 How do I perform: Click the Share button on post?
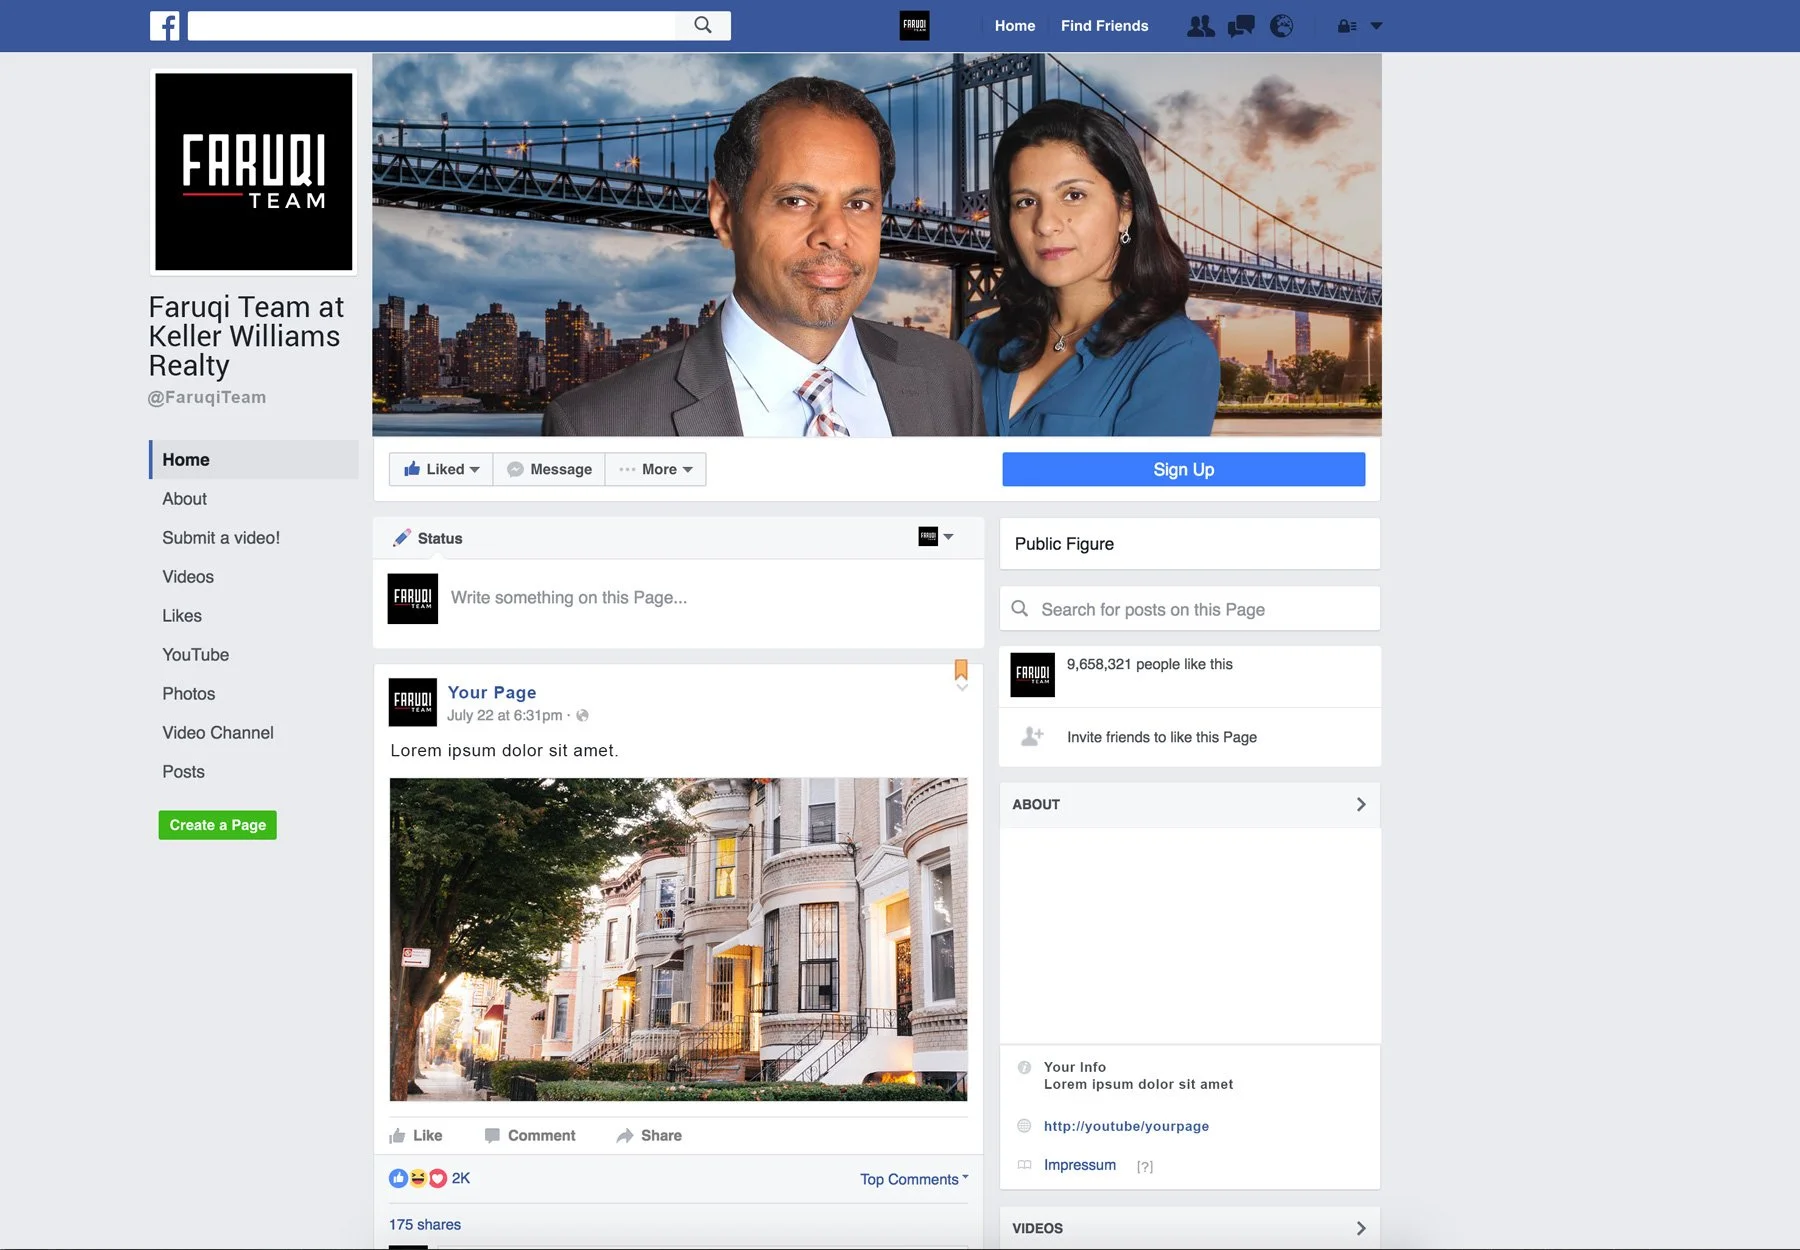pos(649,1135)
